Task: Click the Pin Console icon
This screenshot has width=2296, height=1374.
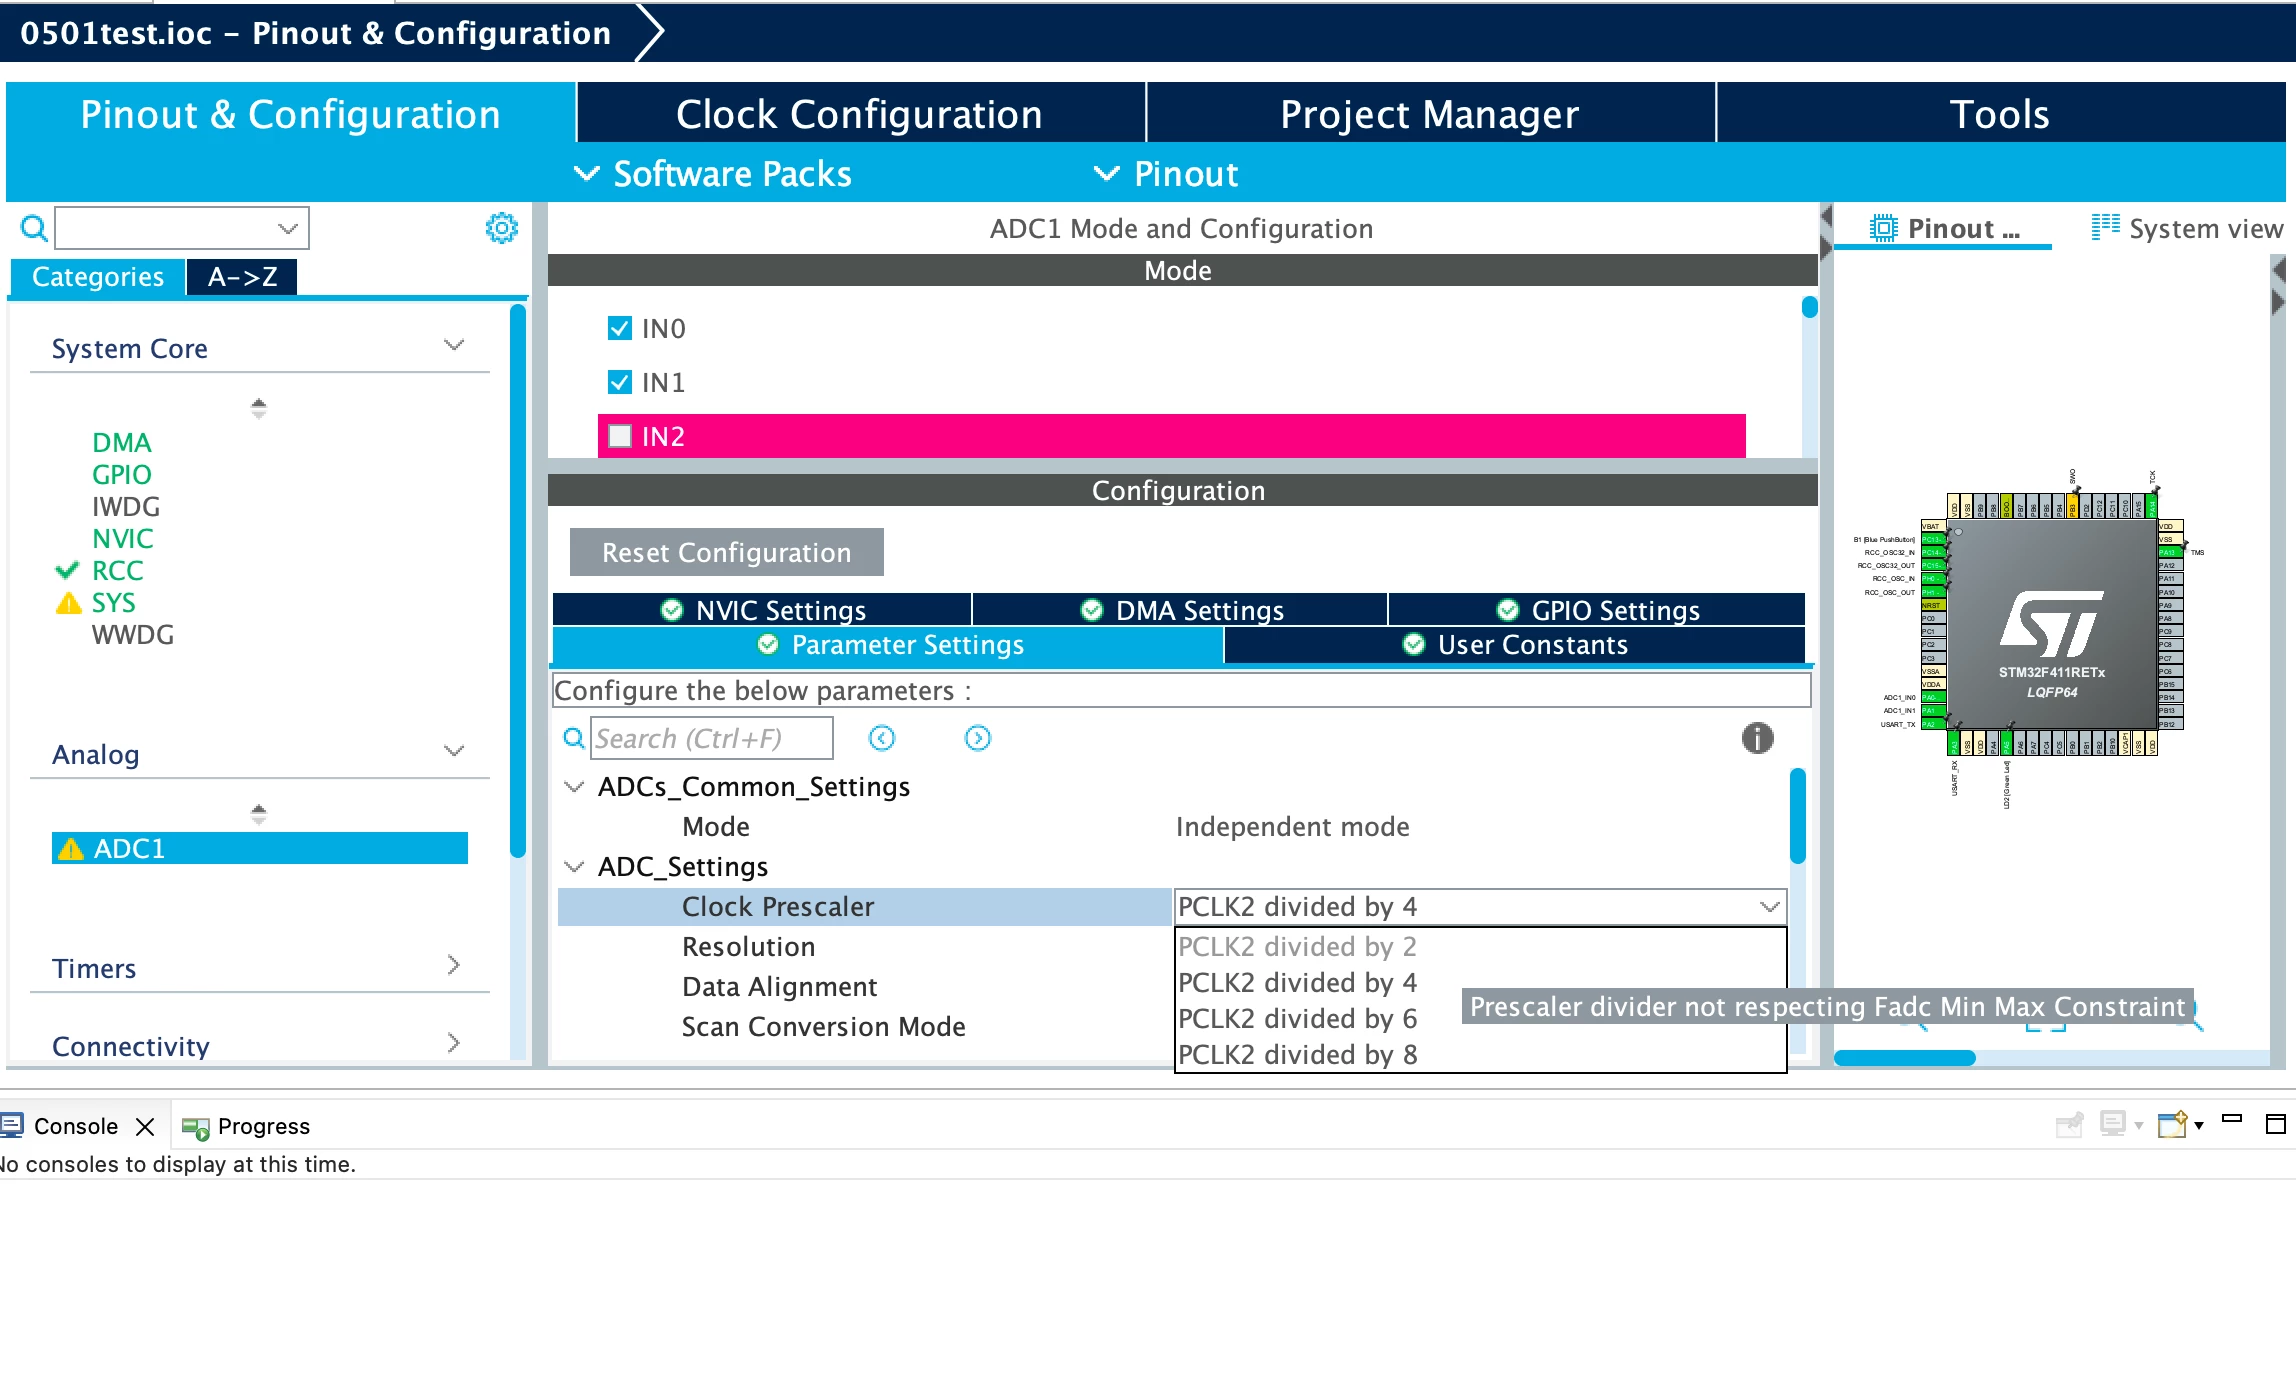Action: [2070, 1125]
